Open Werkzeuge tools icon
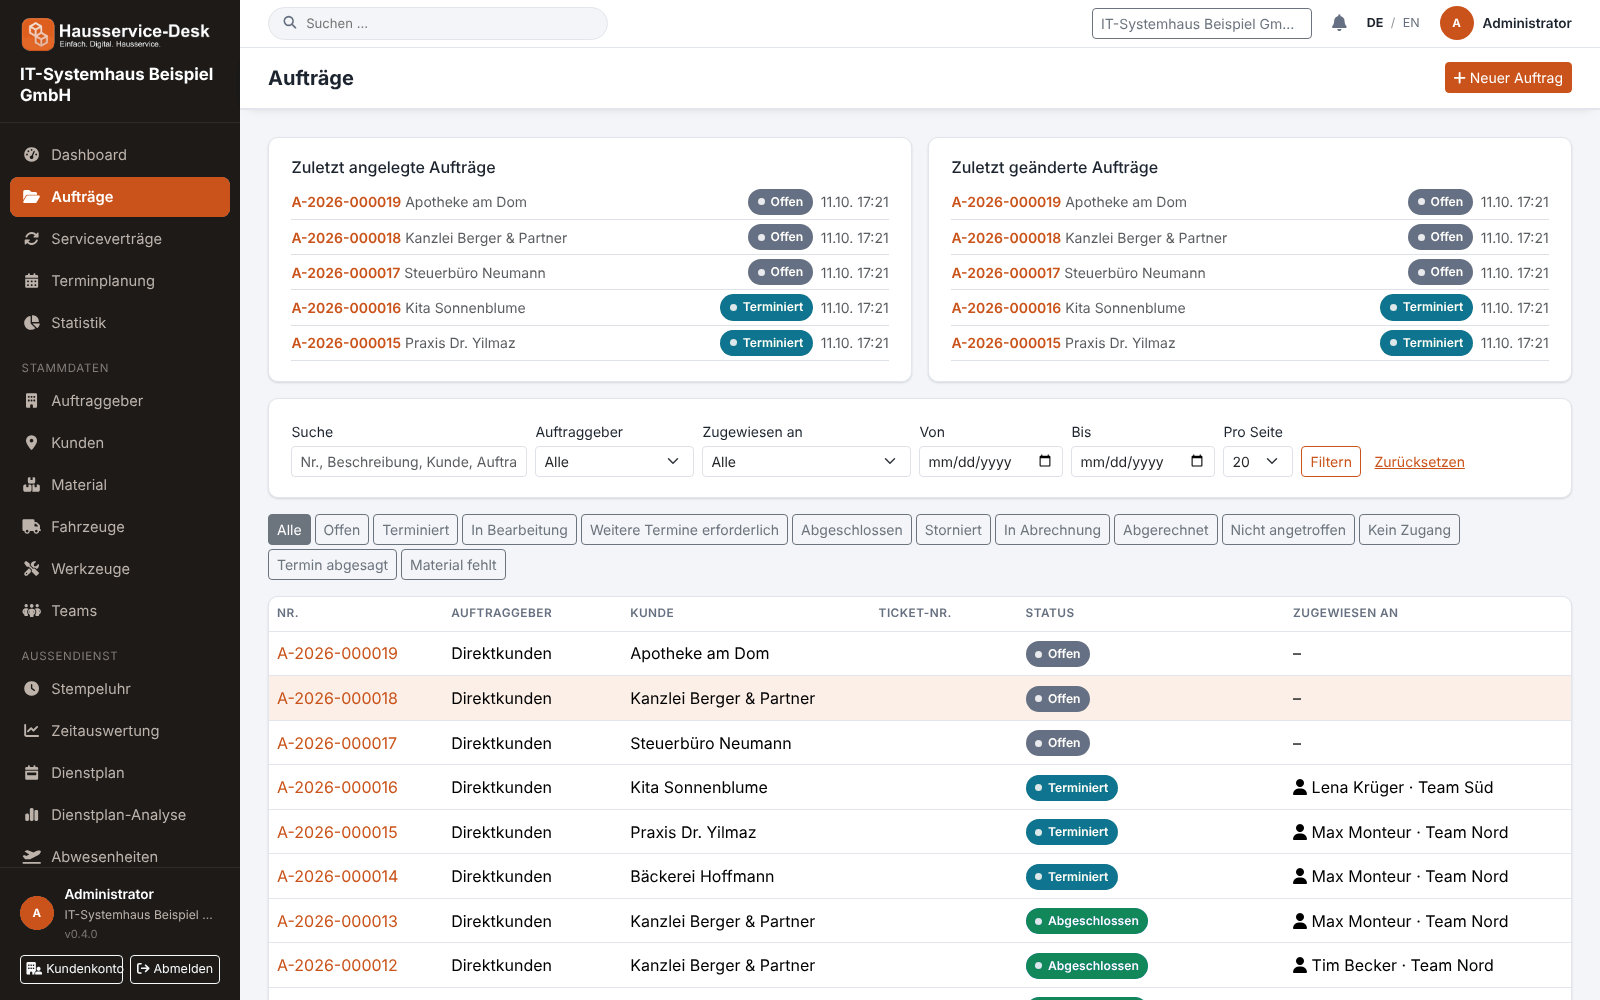 coord(32,569)
